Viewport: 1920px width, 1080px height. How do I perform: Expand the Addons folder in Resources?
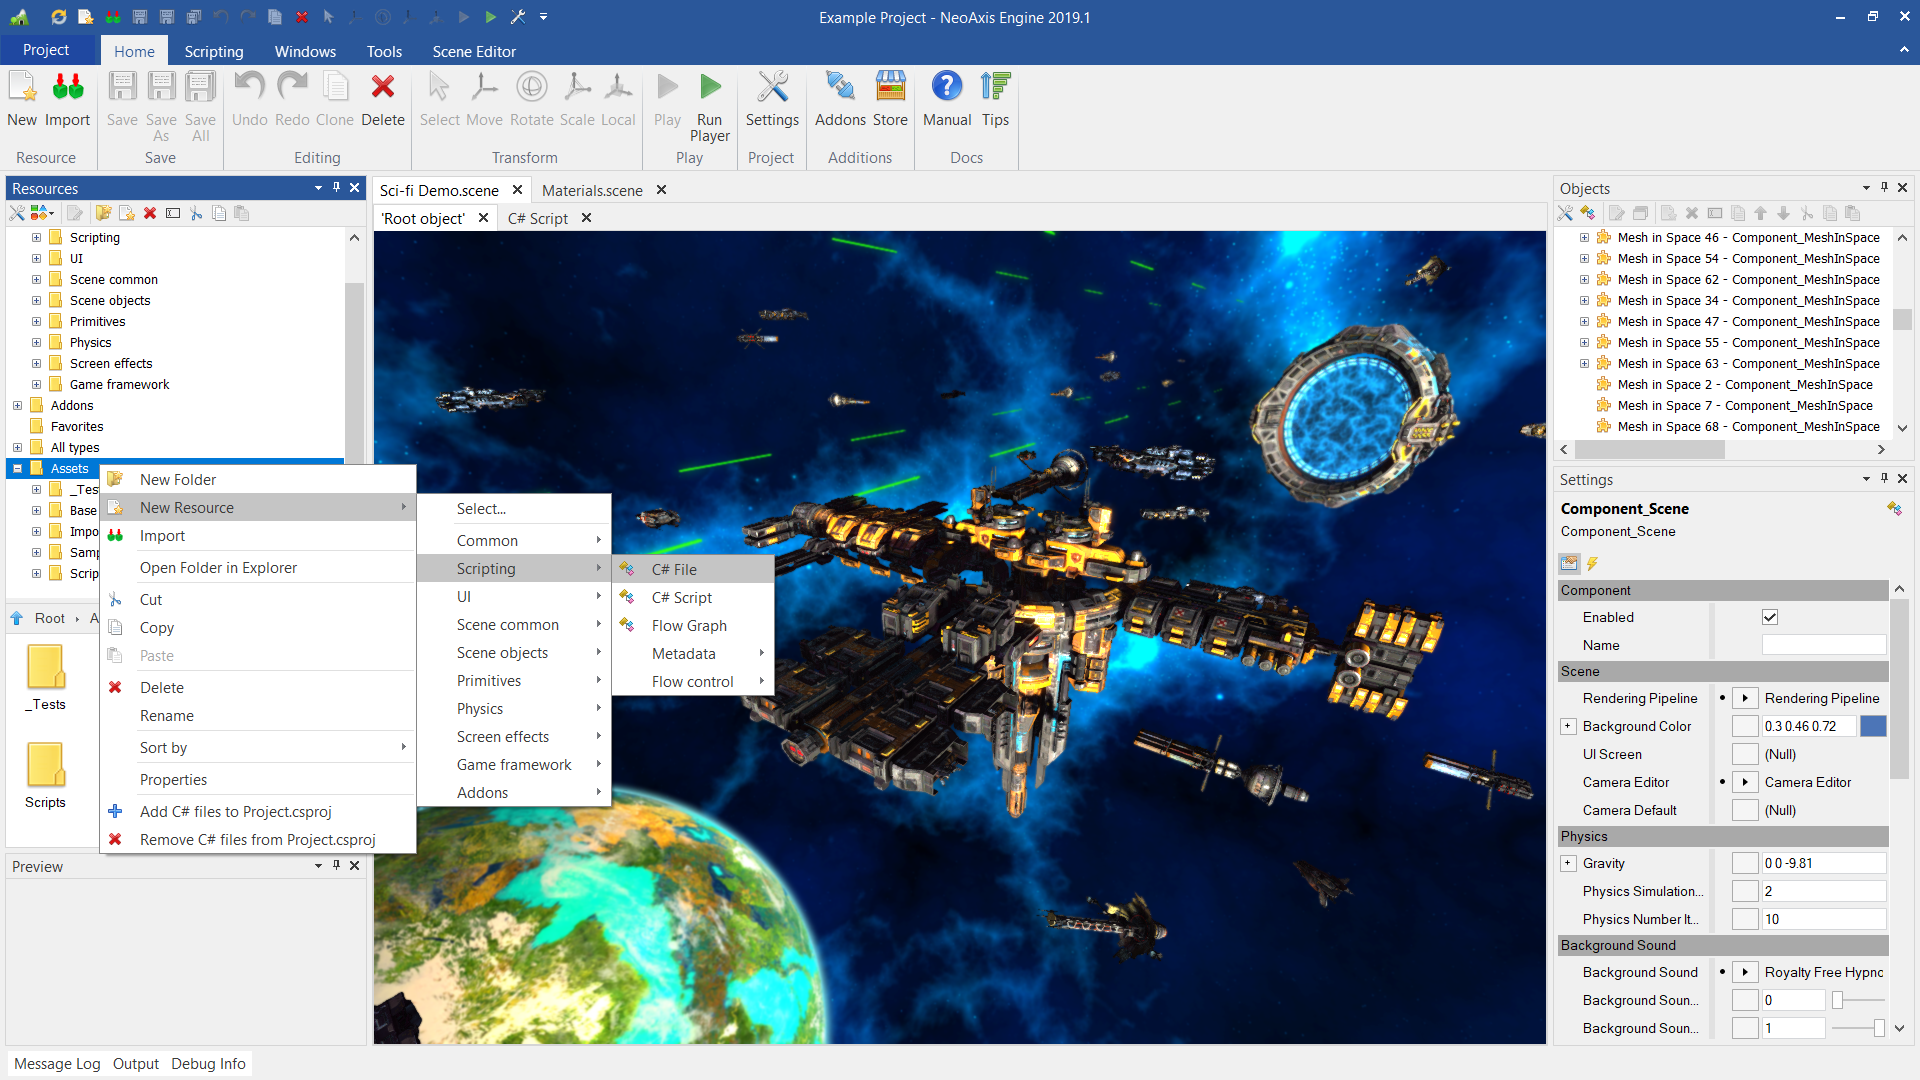point(17,405)
